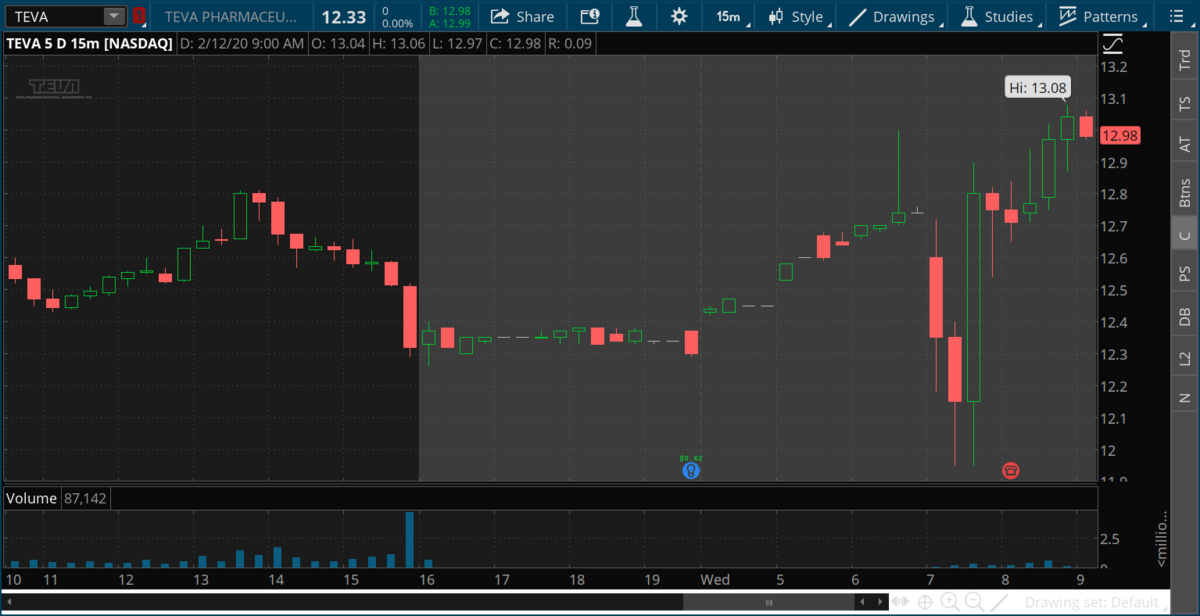Open the TS side tab

(x=1185, y=103)
